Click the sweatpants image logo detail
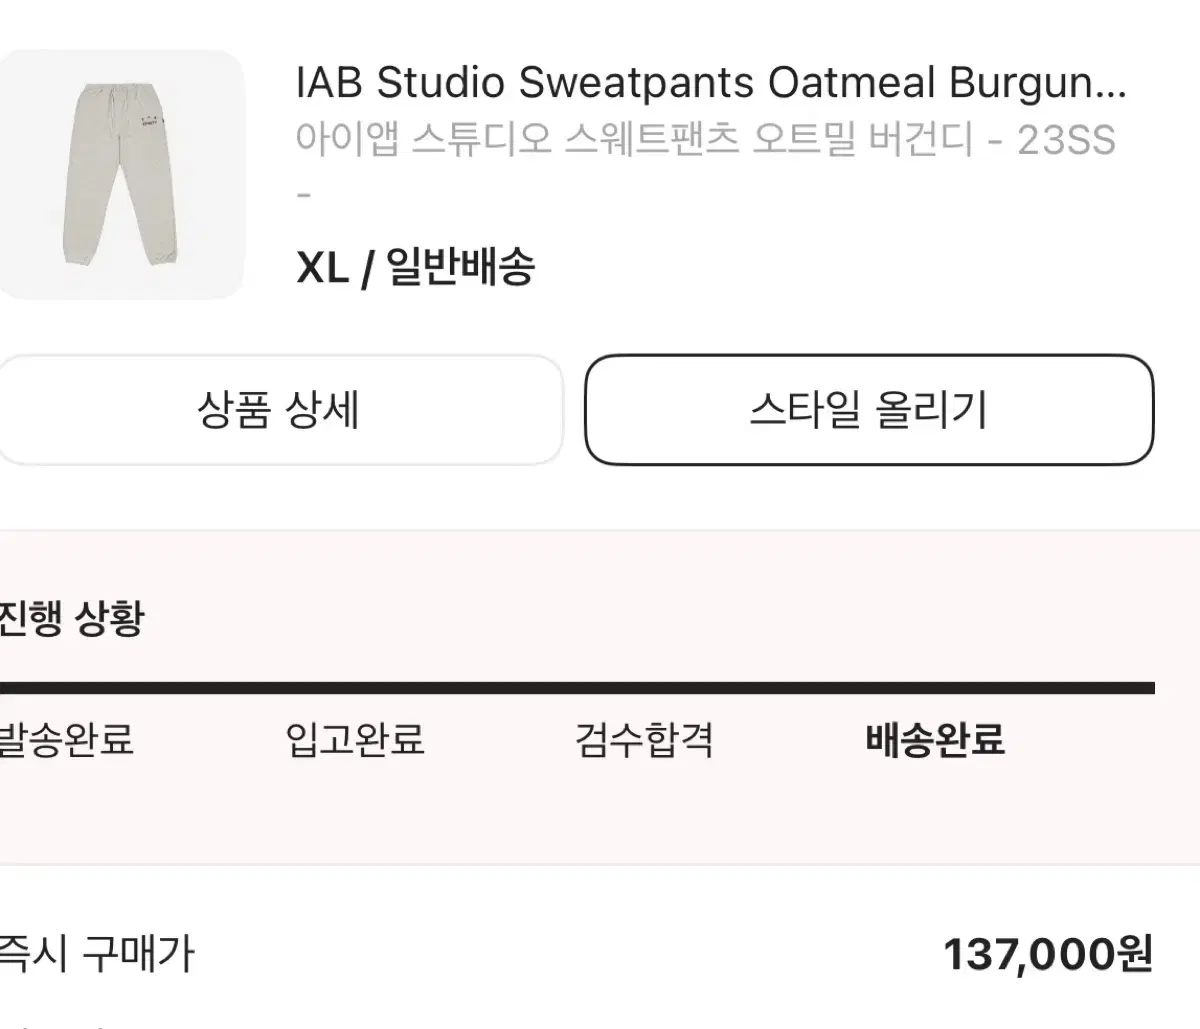 coord(150,124)
